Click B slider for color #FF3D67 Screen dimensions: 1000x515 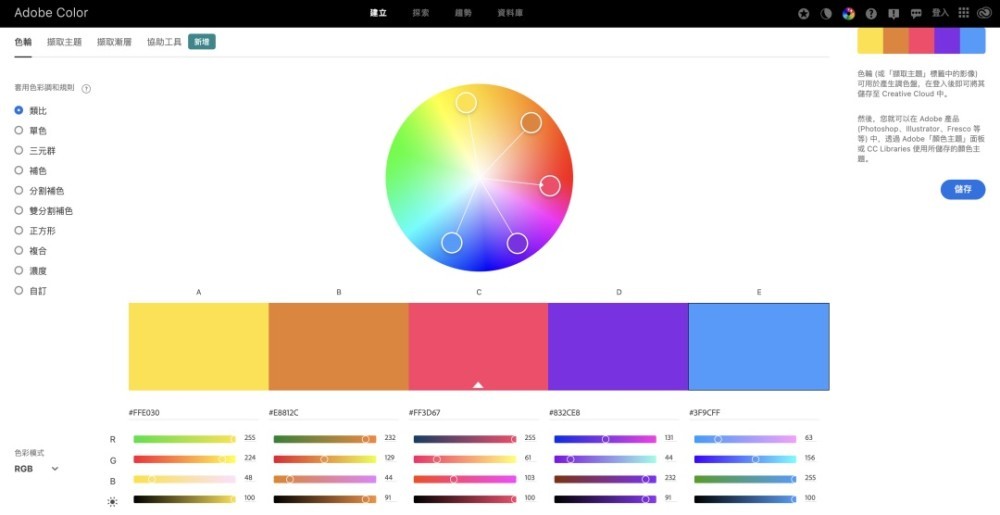[x=464, y=479]
